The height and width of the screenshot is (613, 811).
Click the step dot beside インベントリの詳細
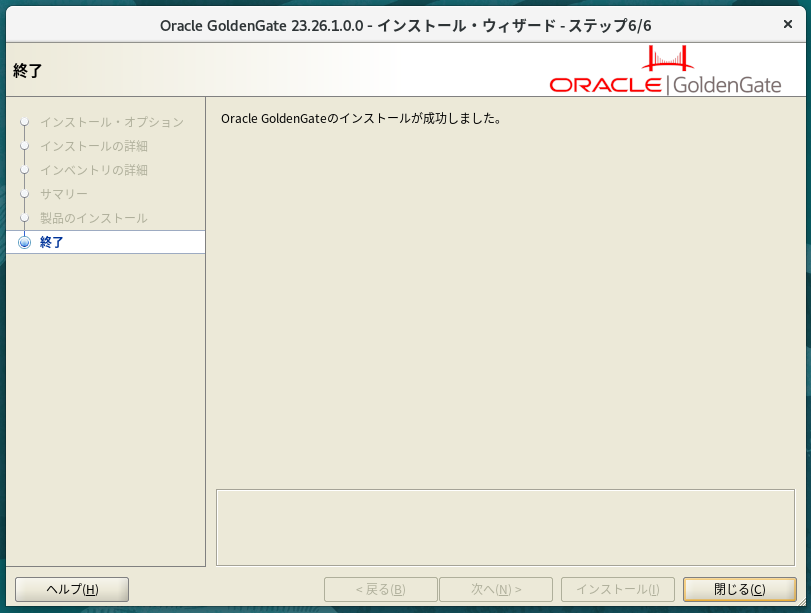[x=25, y=170]
